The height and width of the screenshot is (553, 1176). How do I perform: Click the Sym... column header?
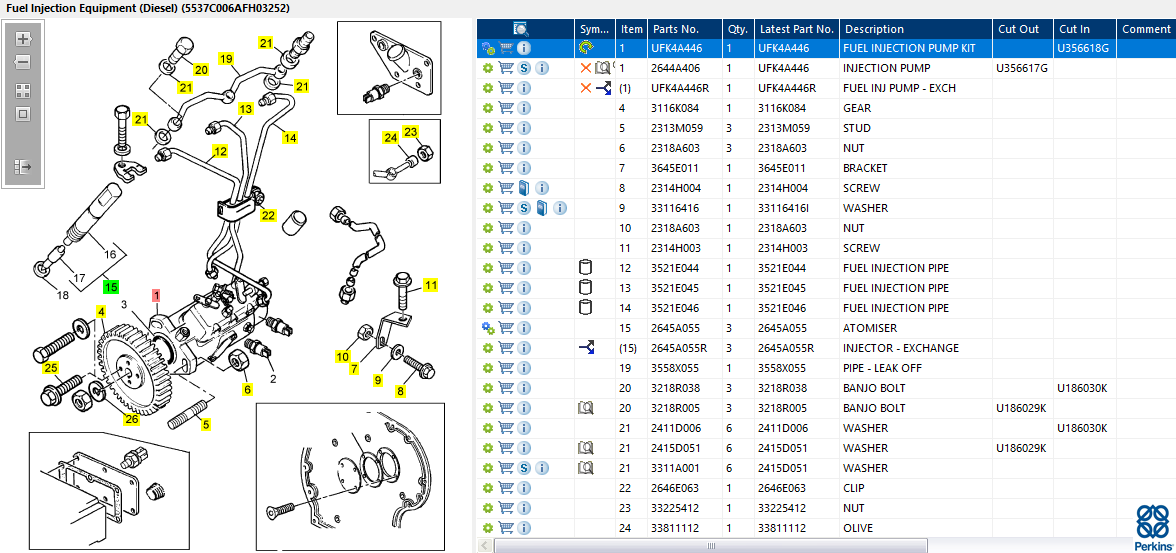click(x=596, y=29)
